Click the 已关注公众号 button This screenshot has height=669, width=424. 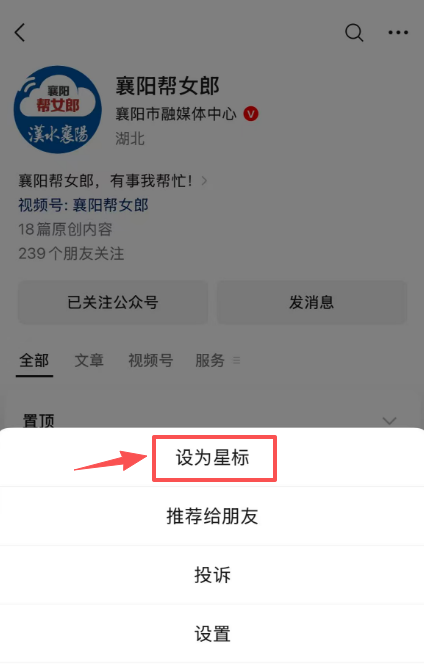click(x=113, y=302)
